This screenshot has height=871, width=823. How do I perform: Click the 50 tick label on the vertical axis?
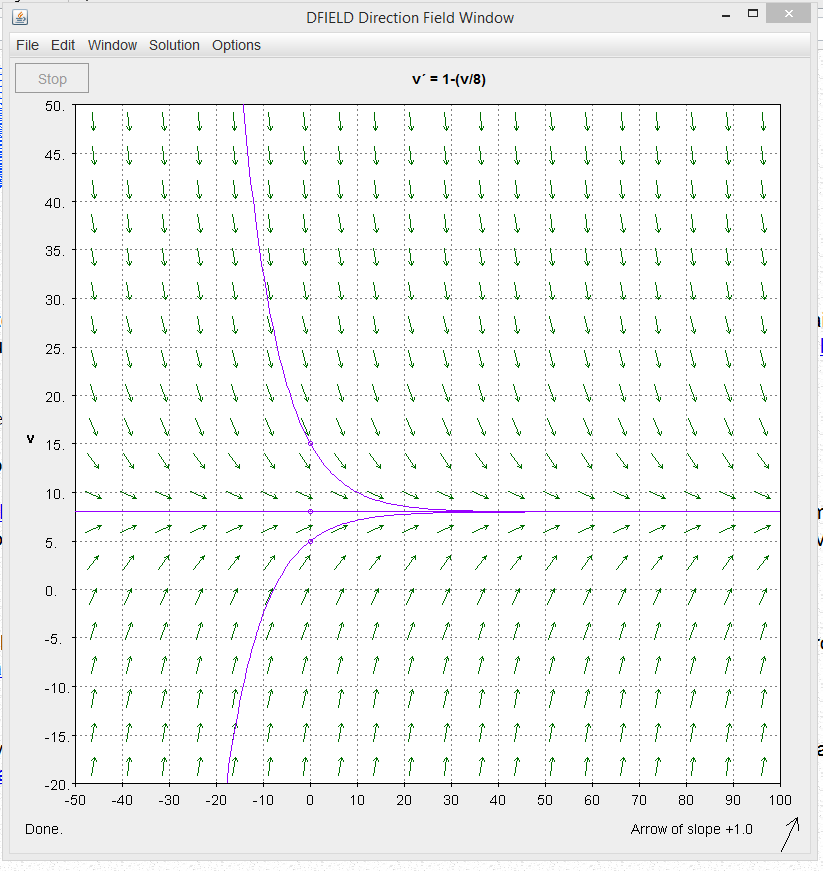click(55, 107)
